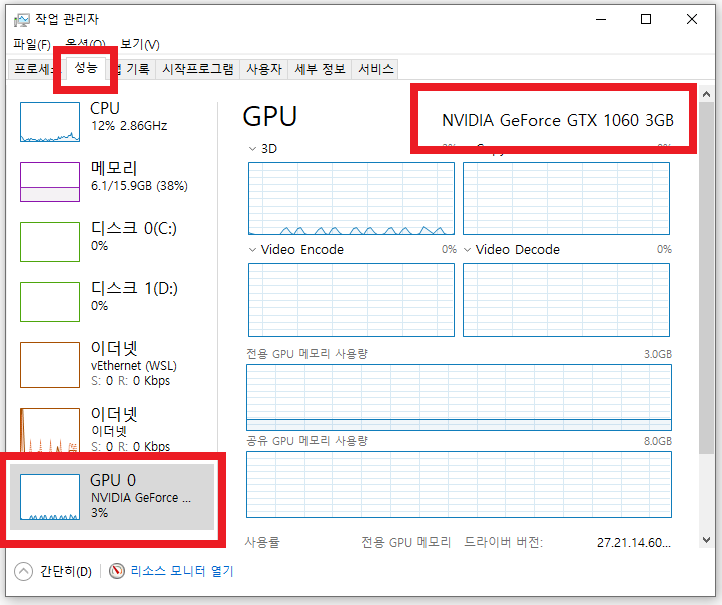This screenshot has width=722, height=605.
Task: Click the 사용률 label
Action: 262,542
